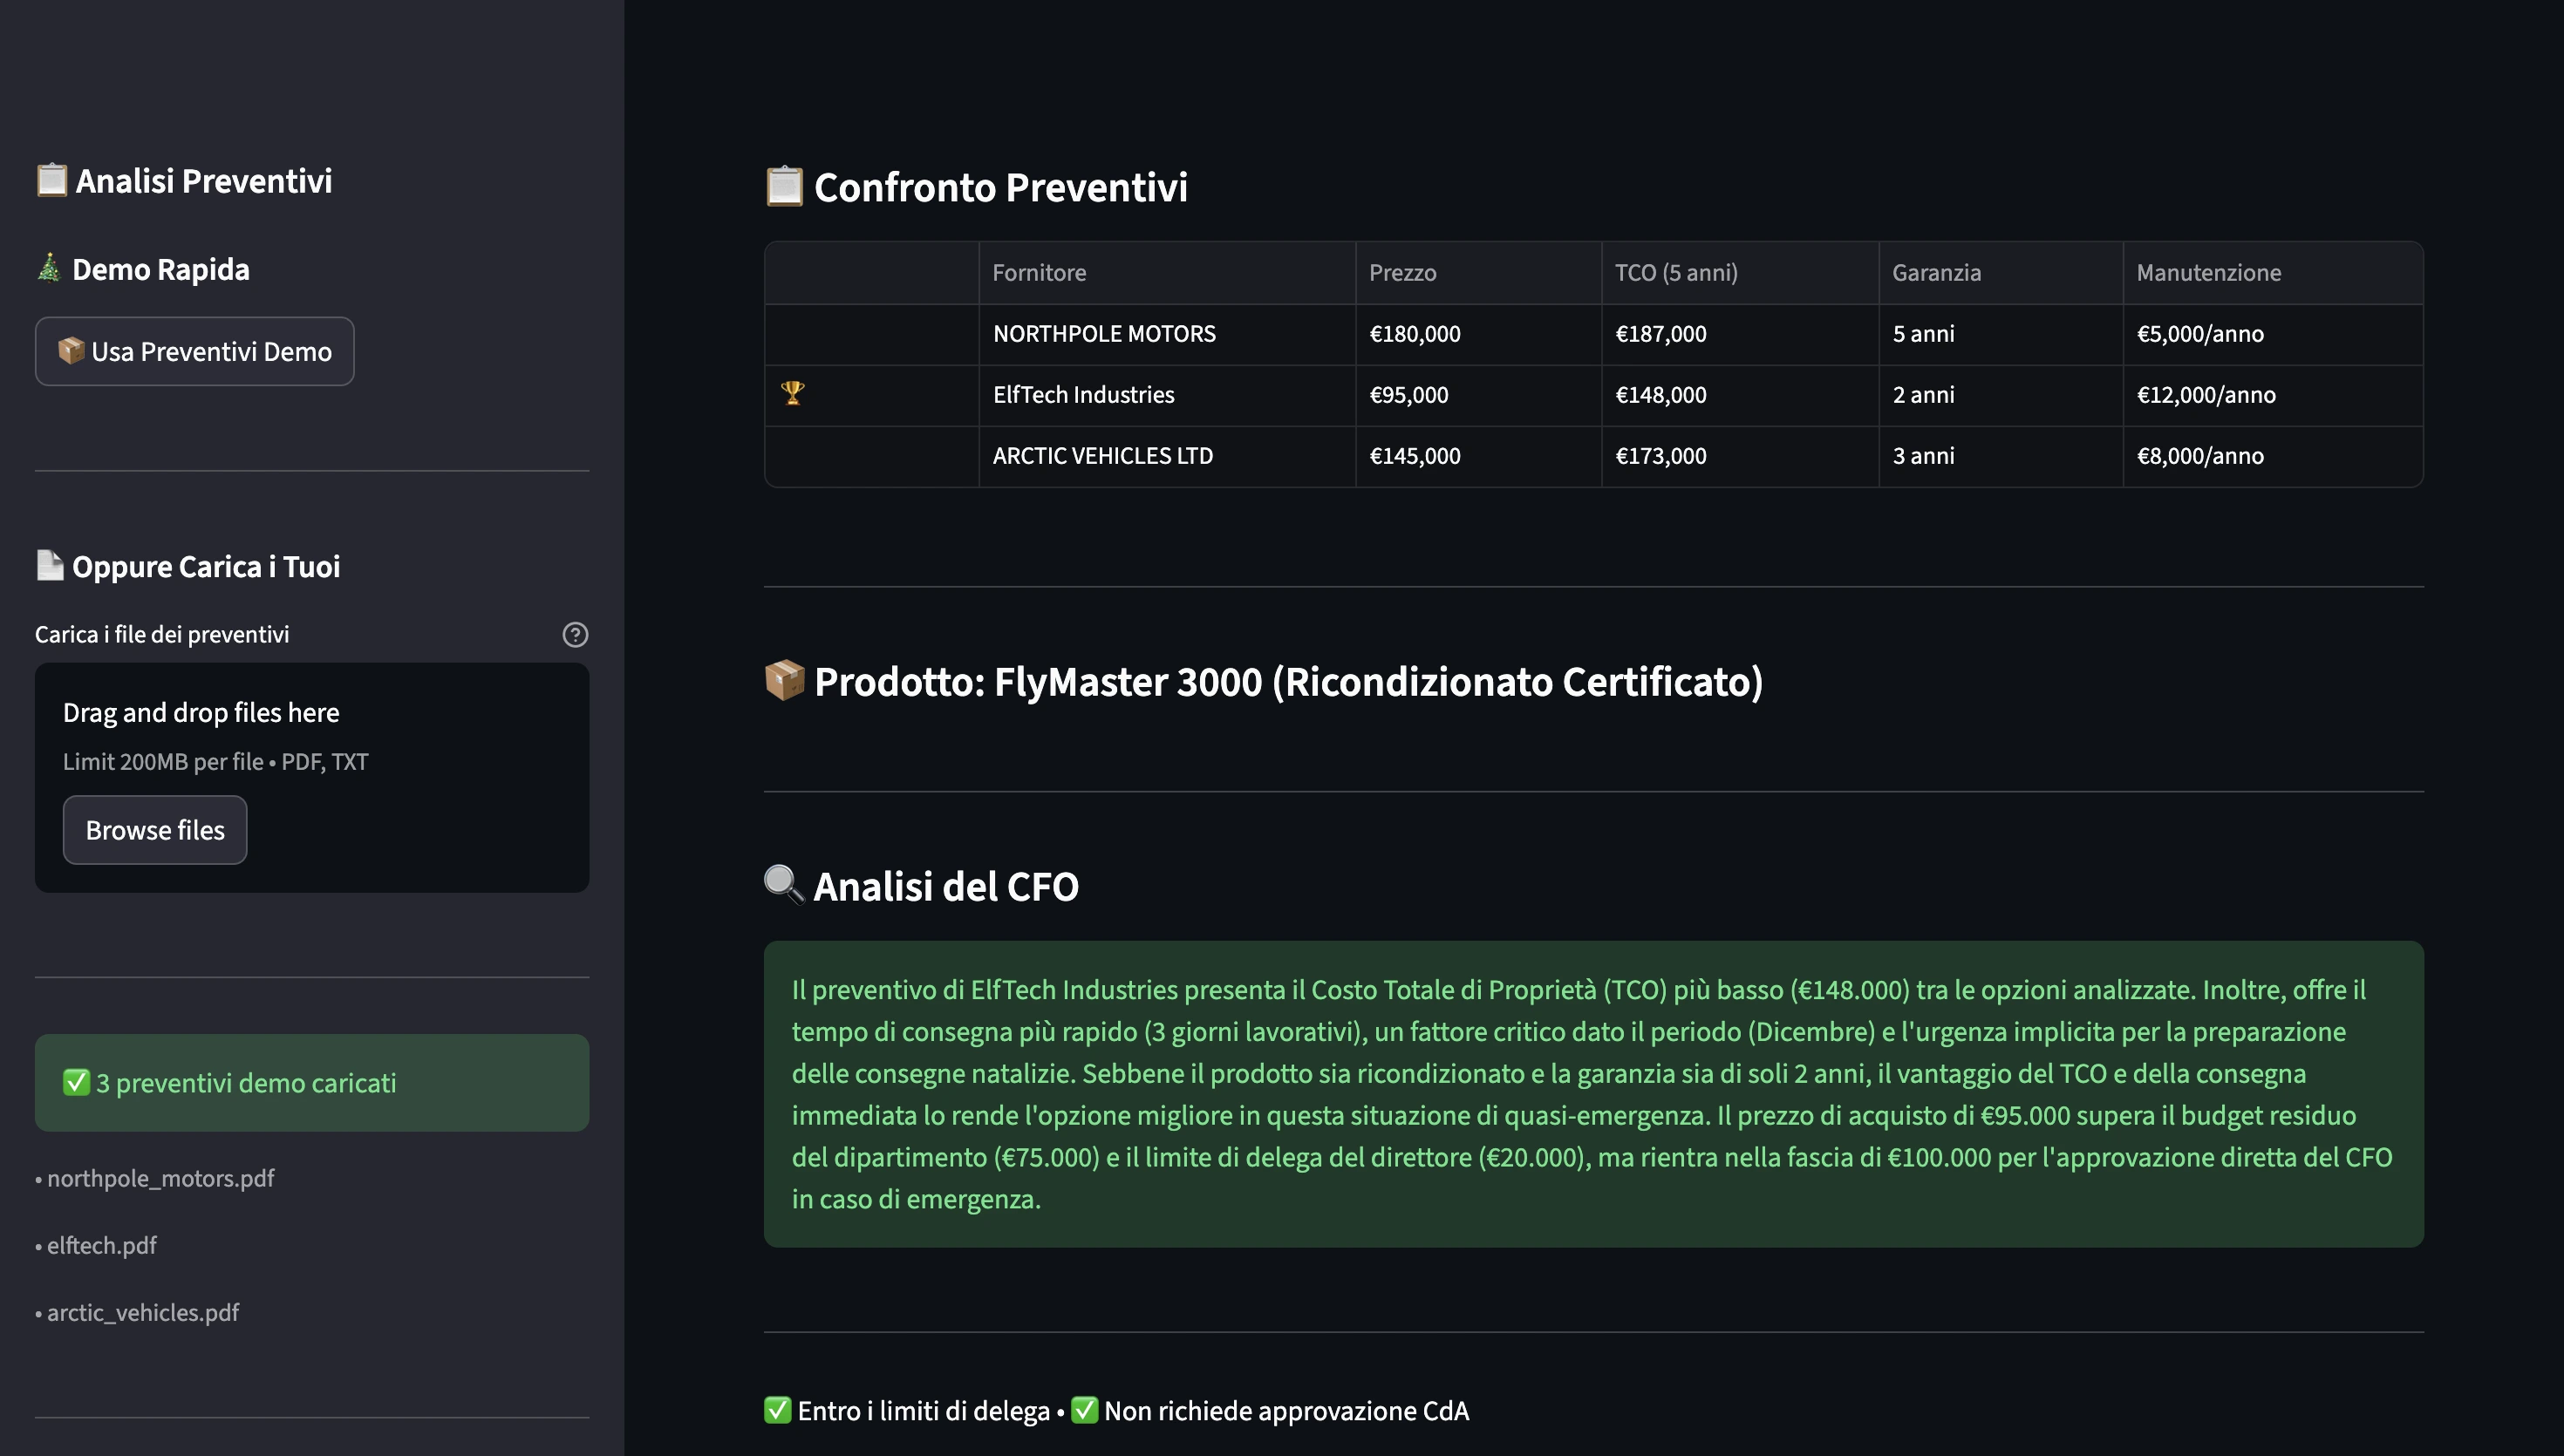Click the trophy icon marking ElfTech Industries
This screenshot has height=1456, width=2564.
point(791,394)
